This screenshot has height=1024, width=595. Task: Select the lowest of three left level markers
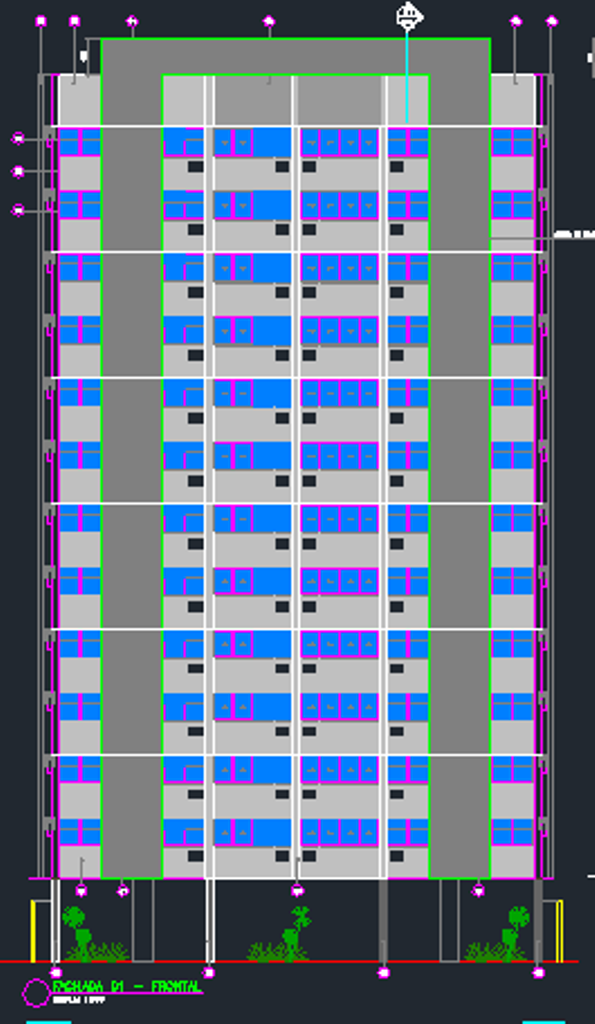coord(18,210)
